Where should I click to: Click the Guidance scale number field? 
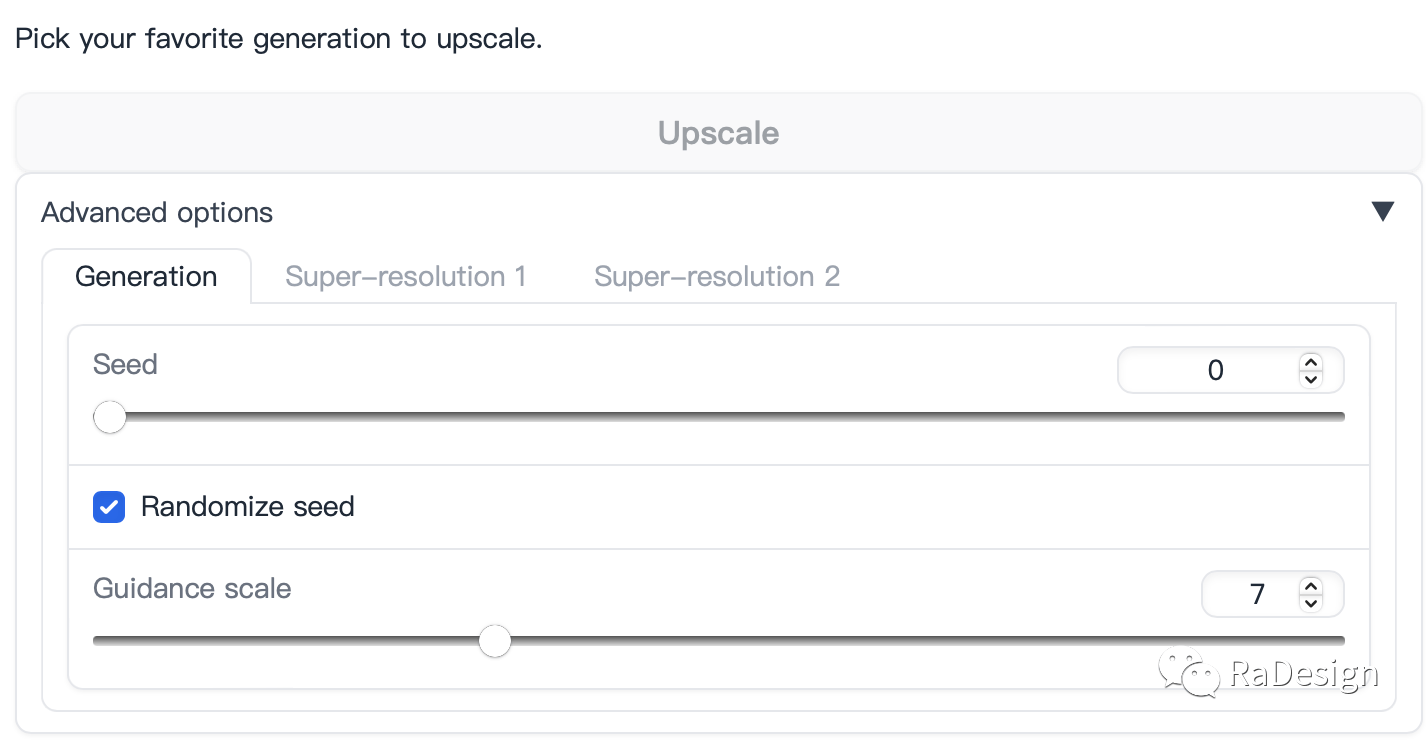1272,595
